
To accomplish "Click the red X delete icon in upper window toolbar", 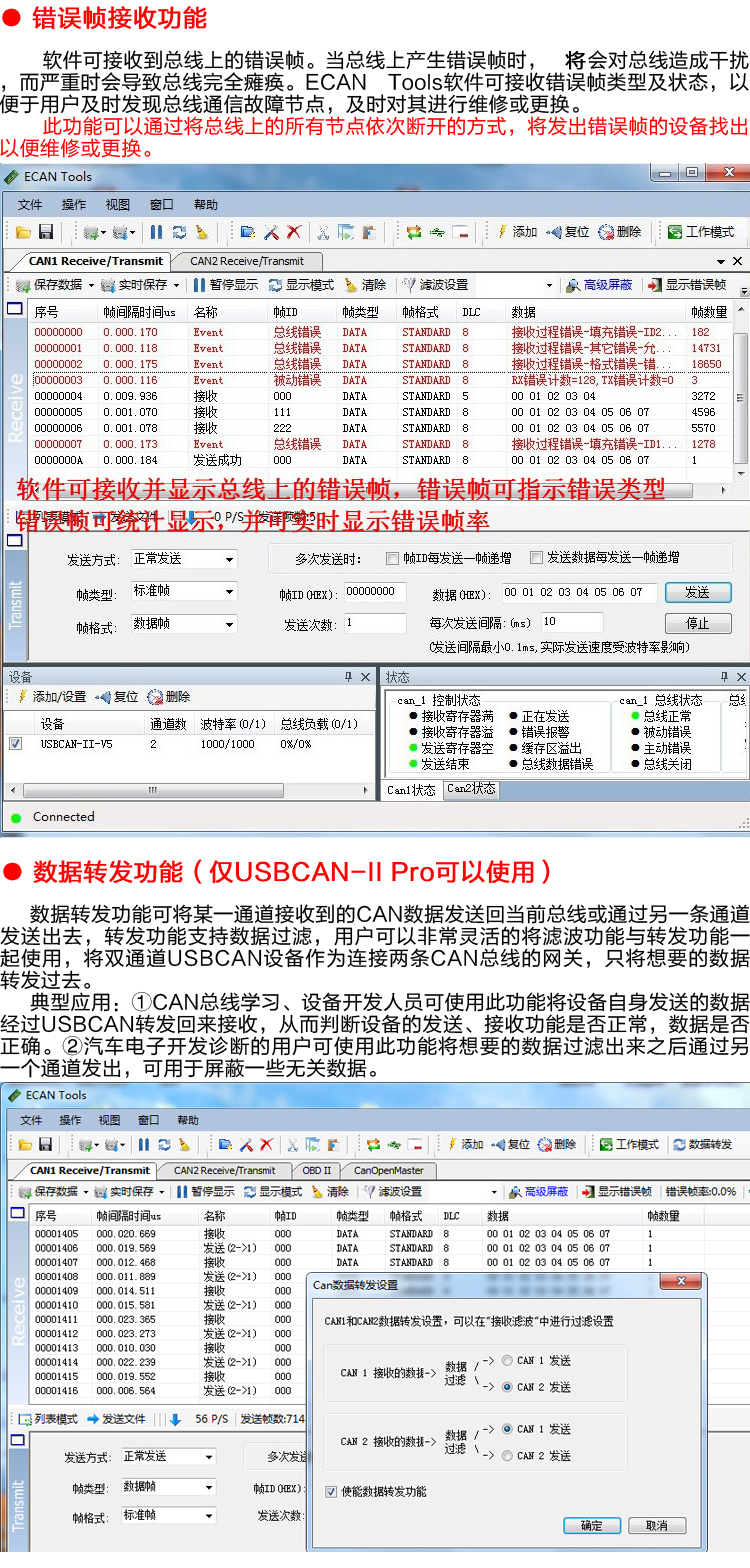I will [x=293, y=232].
